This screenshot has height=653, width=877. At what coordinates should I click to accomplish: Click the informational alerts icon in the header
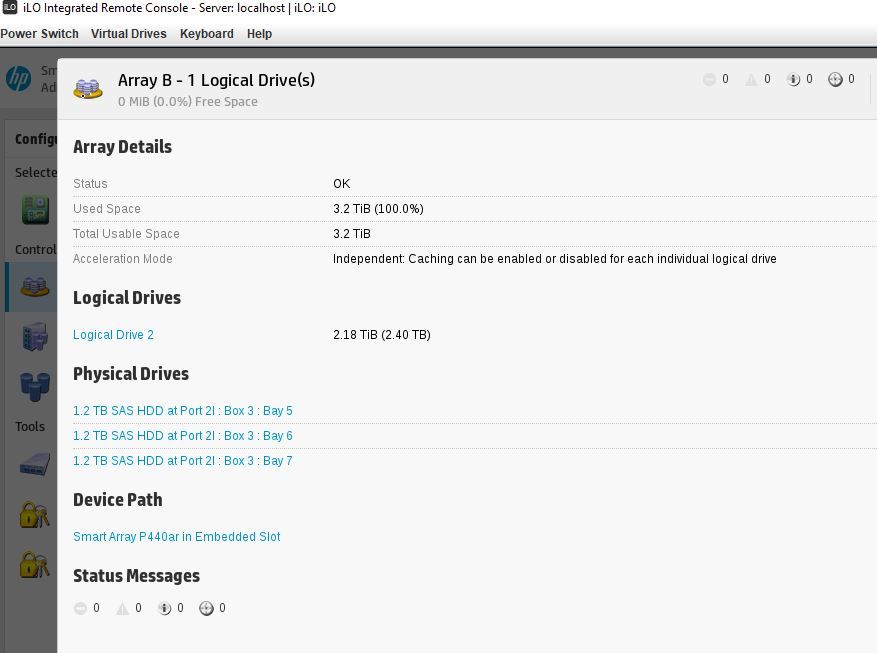(x=793, y=79)
